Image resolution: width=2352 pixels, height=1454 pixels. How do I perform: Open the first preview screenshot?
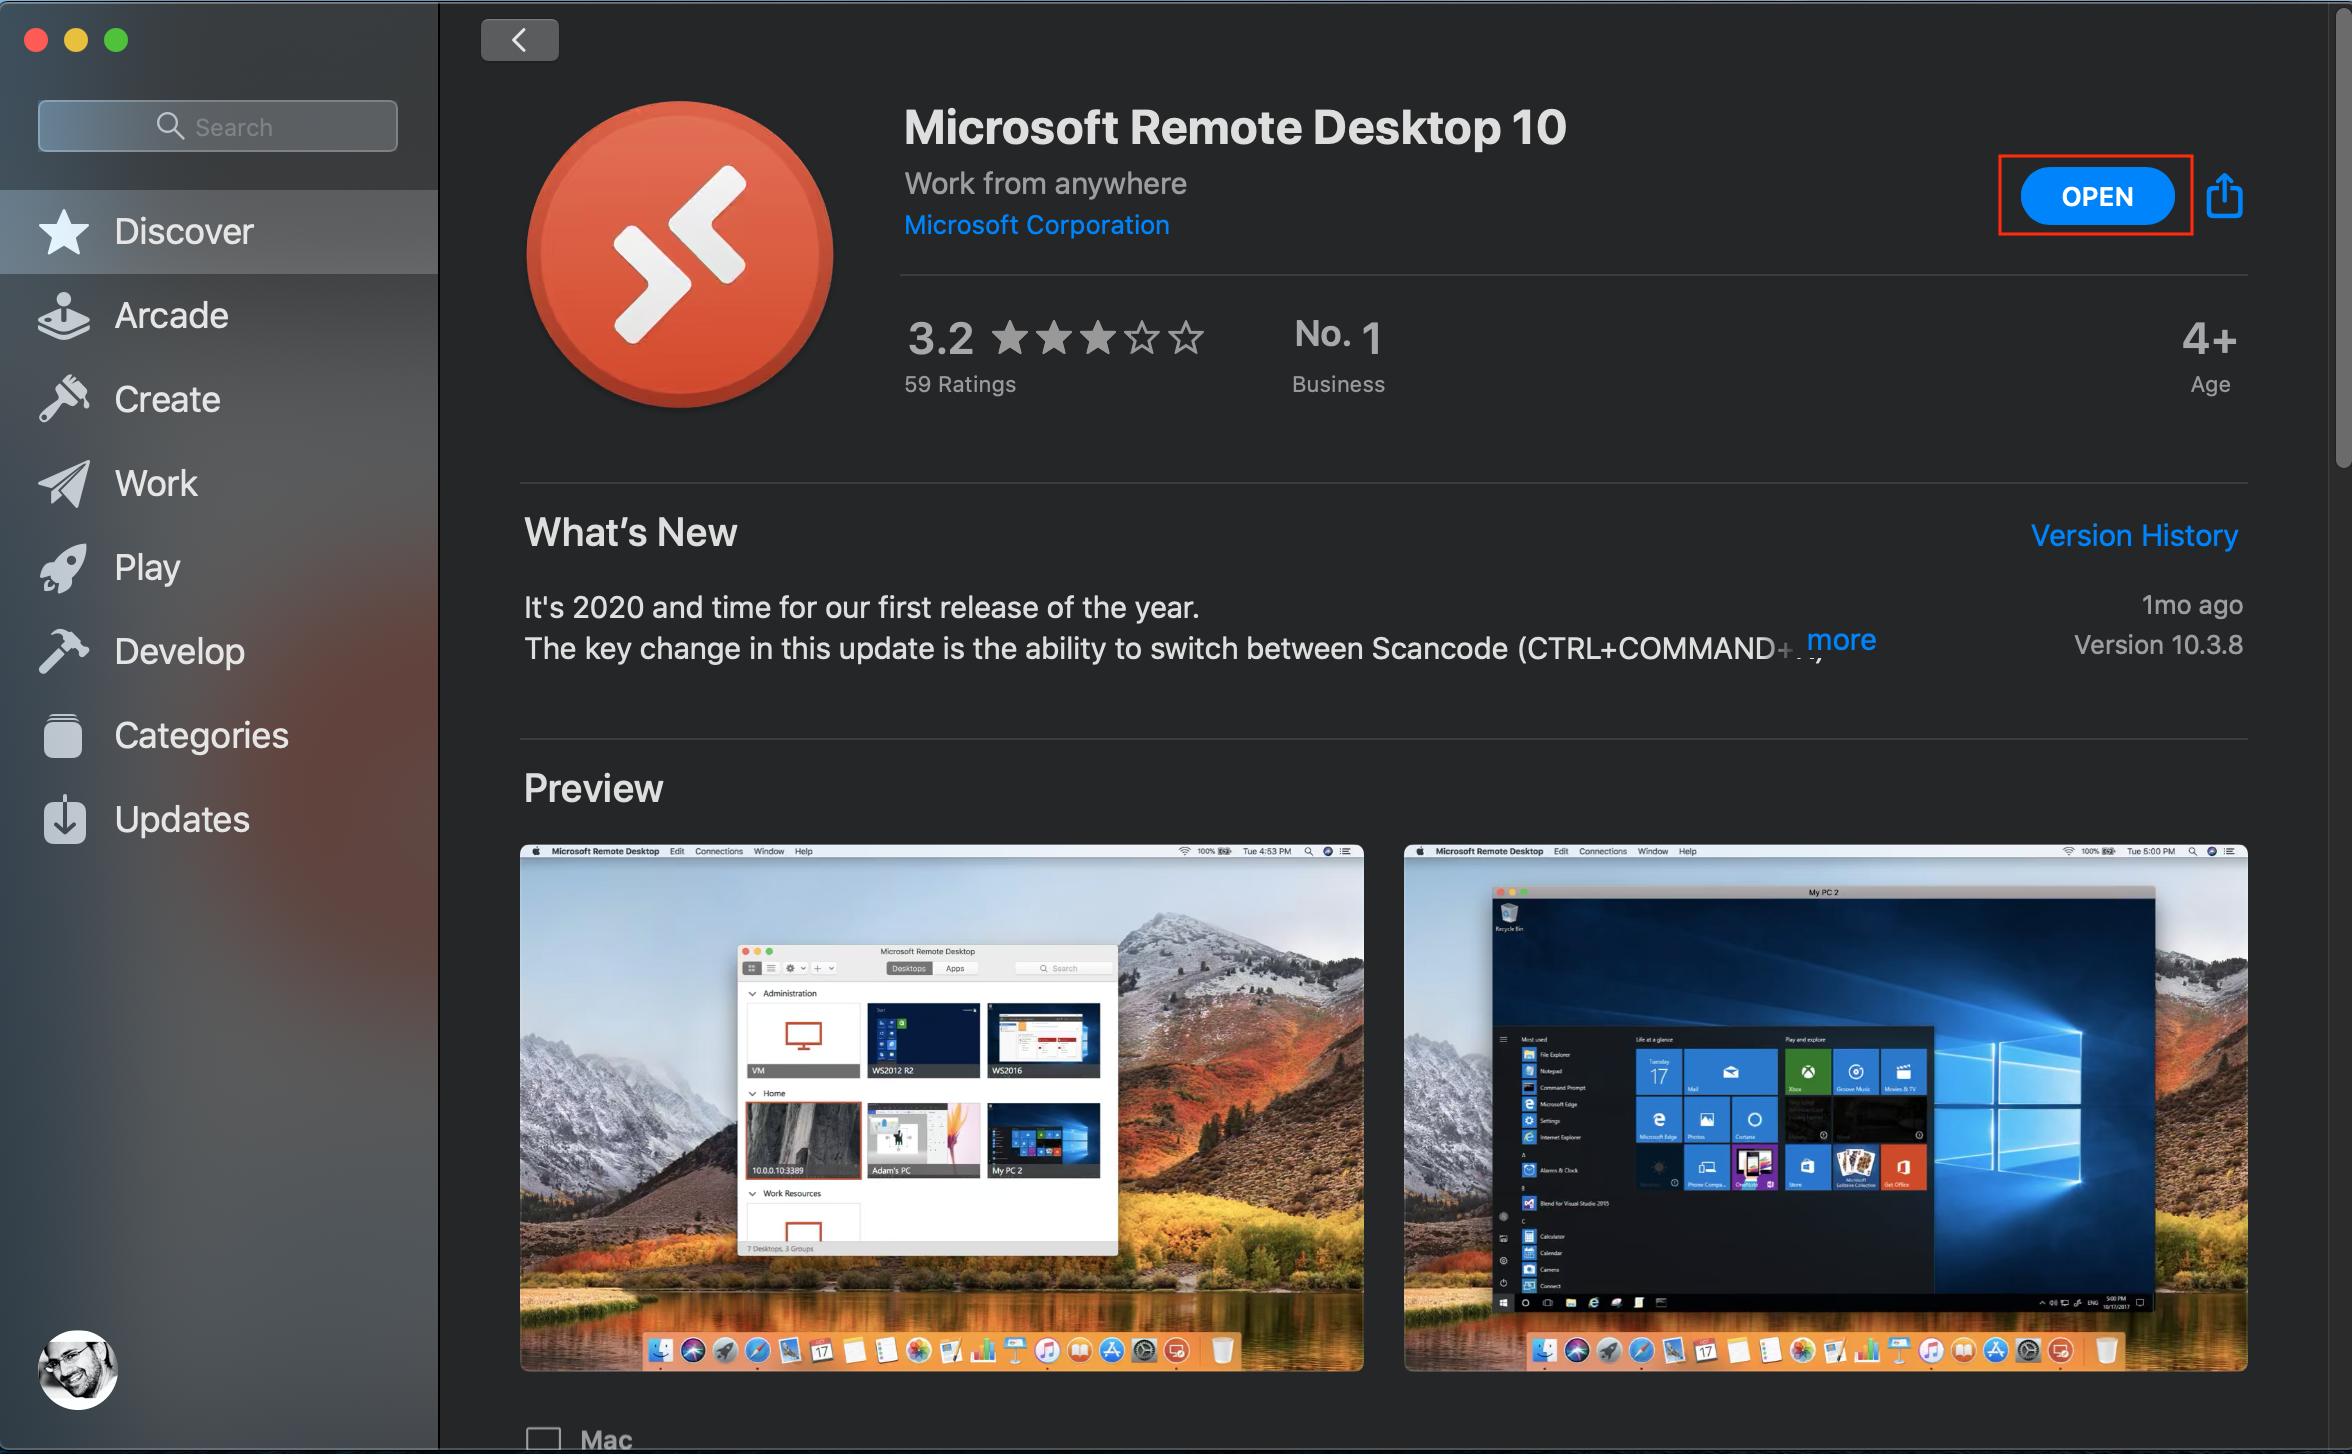click(x=942, y=1108)
